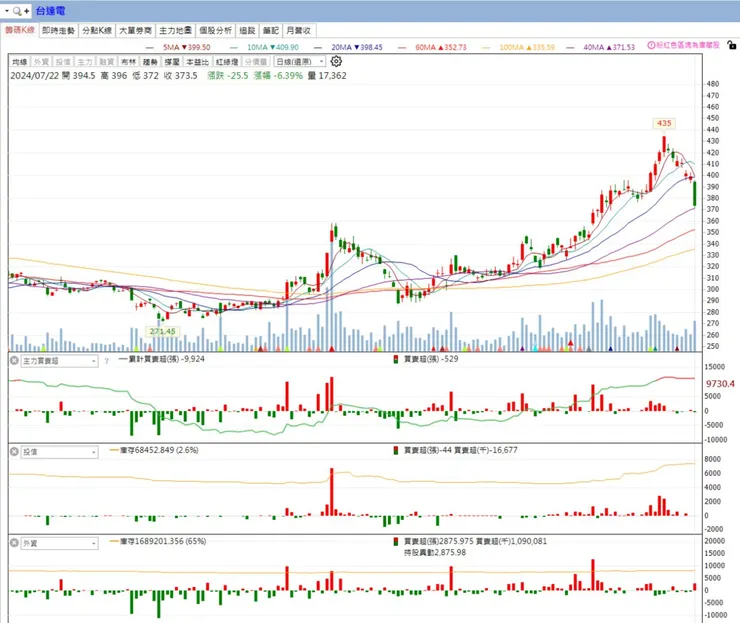Toggle the 趨勢 trend line button
740x623 pixels.
coord(150,62)
